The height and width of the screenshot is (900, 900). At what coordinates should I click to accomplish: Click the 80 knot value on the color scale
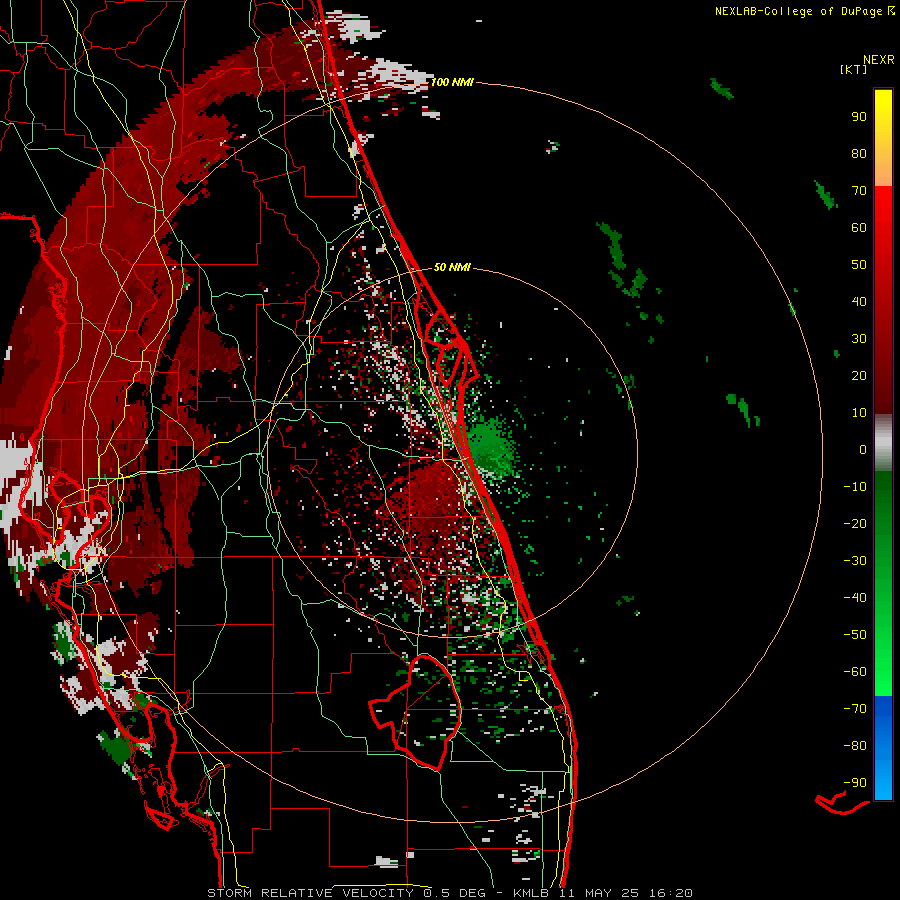tap(859, 153)
